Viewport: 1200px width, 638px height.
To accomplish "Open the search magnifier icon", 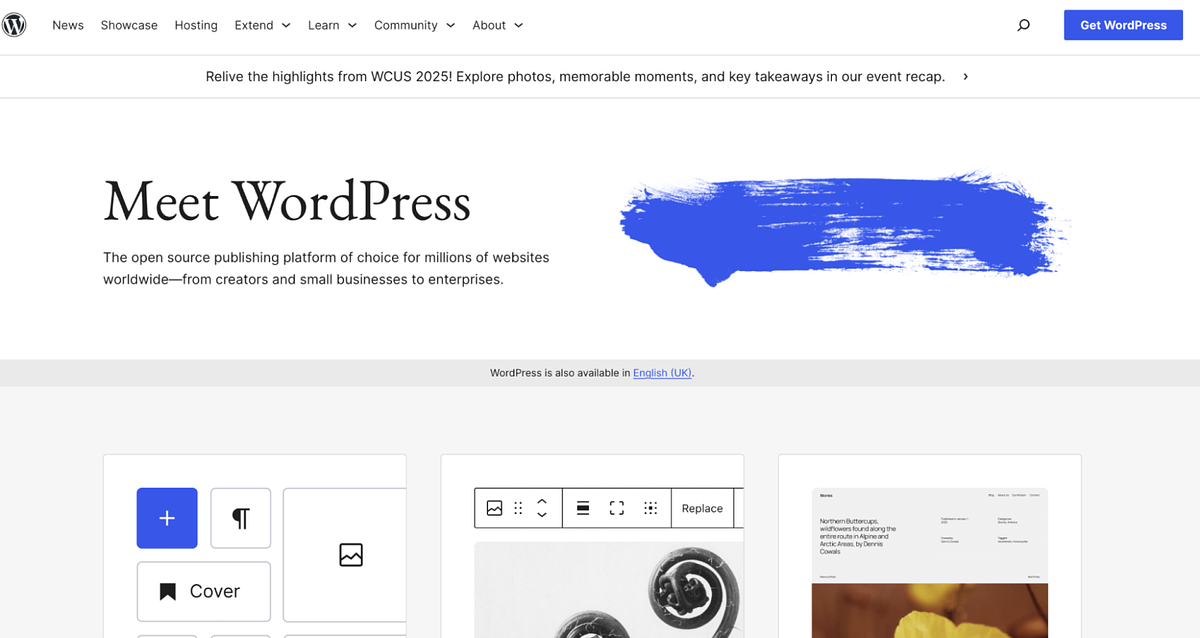I will [1023, 25].
